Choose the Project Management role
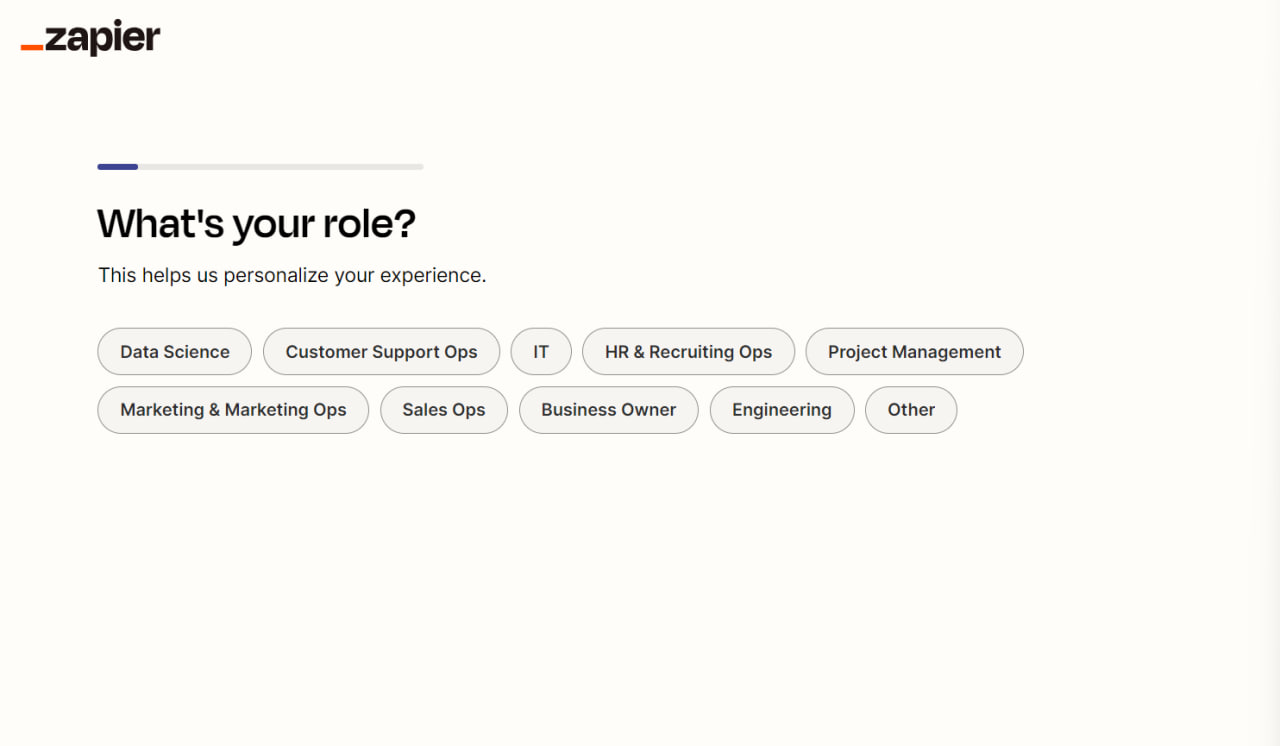Viewport: 1280px width, 746px height. [914, 352]
